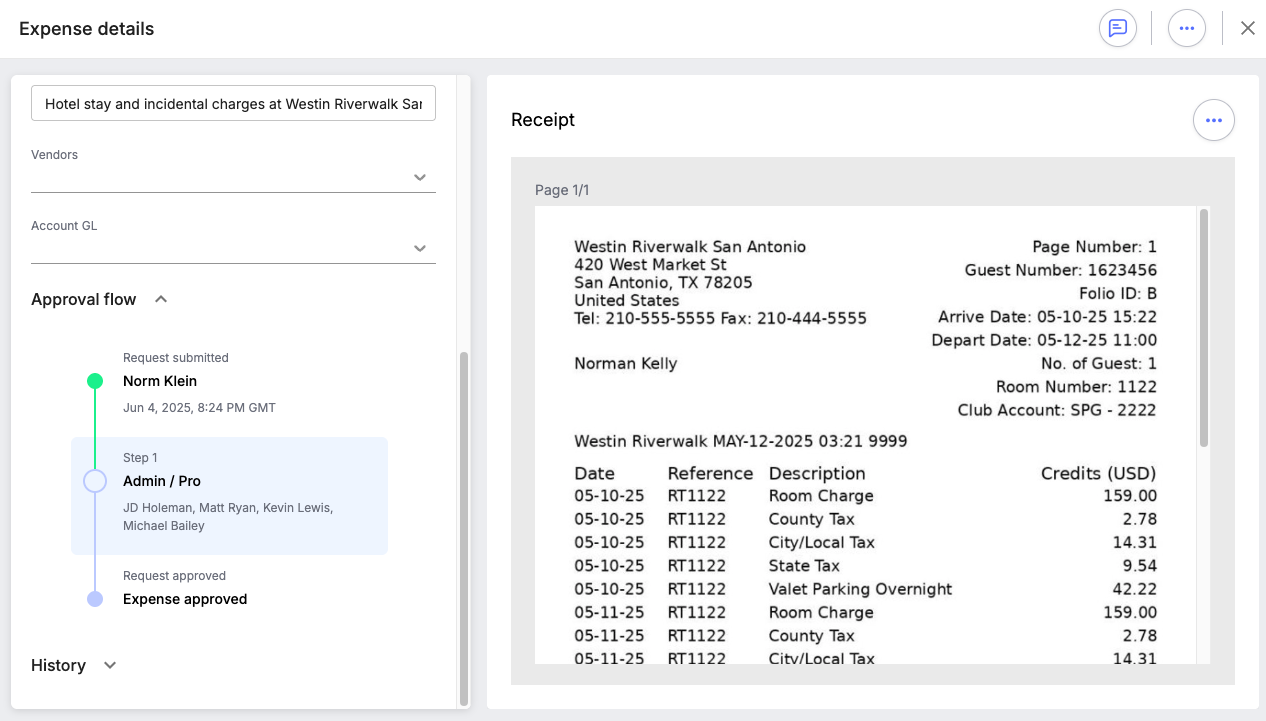The height and width of the screenshot is (721, 1266).
Task: Open the Account GL dropdown
Action: point(233,248)
